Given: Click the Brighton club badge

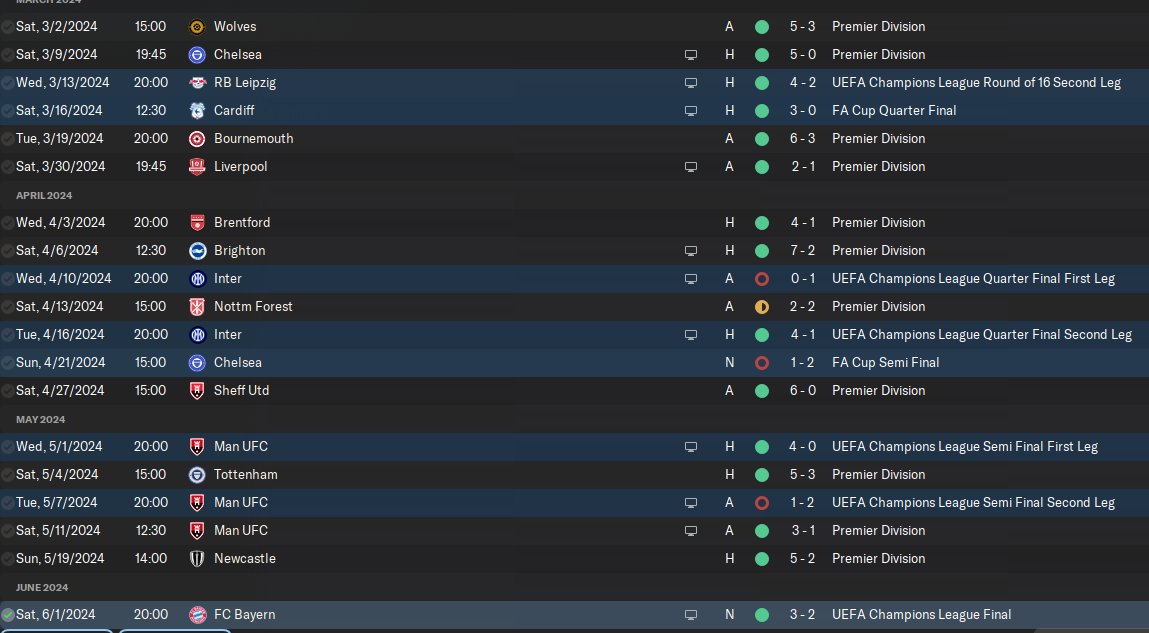Looking at the screenshot, I should pyautogui.click(x=197, y=251).
